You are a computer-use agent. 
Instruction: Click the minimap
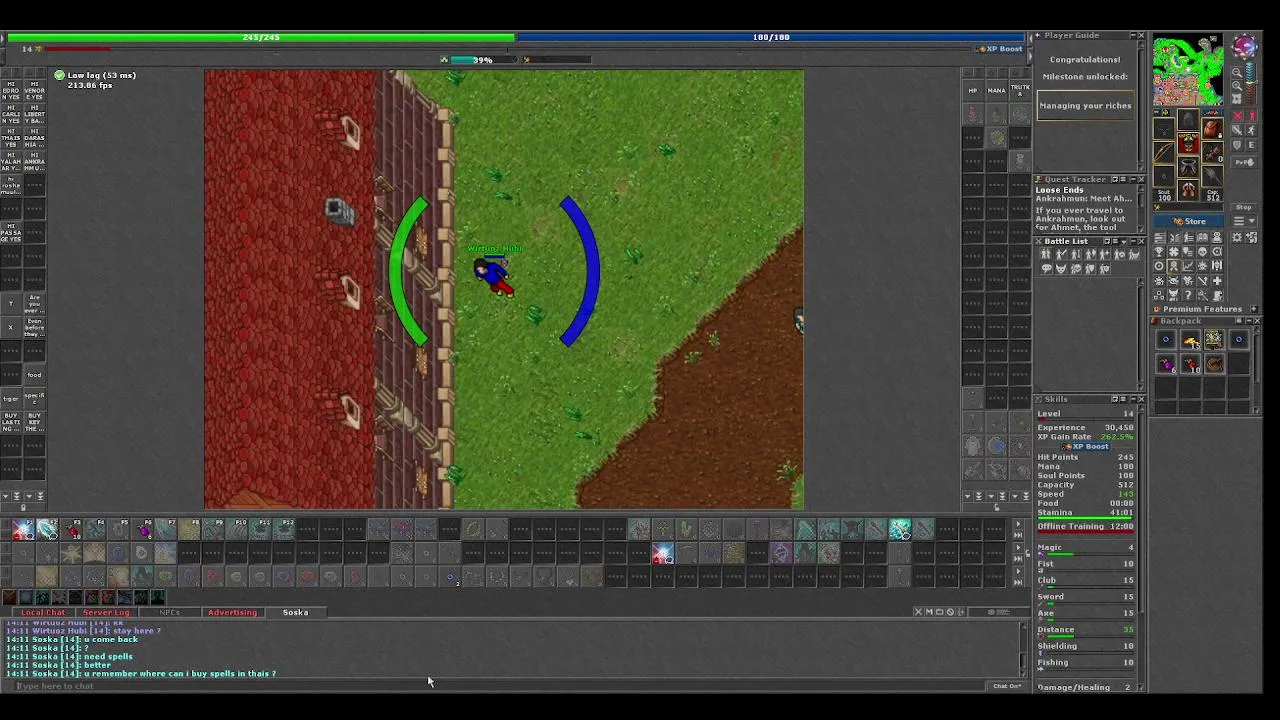click(1188, 70)
